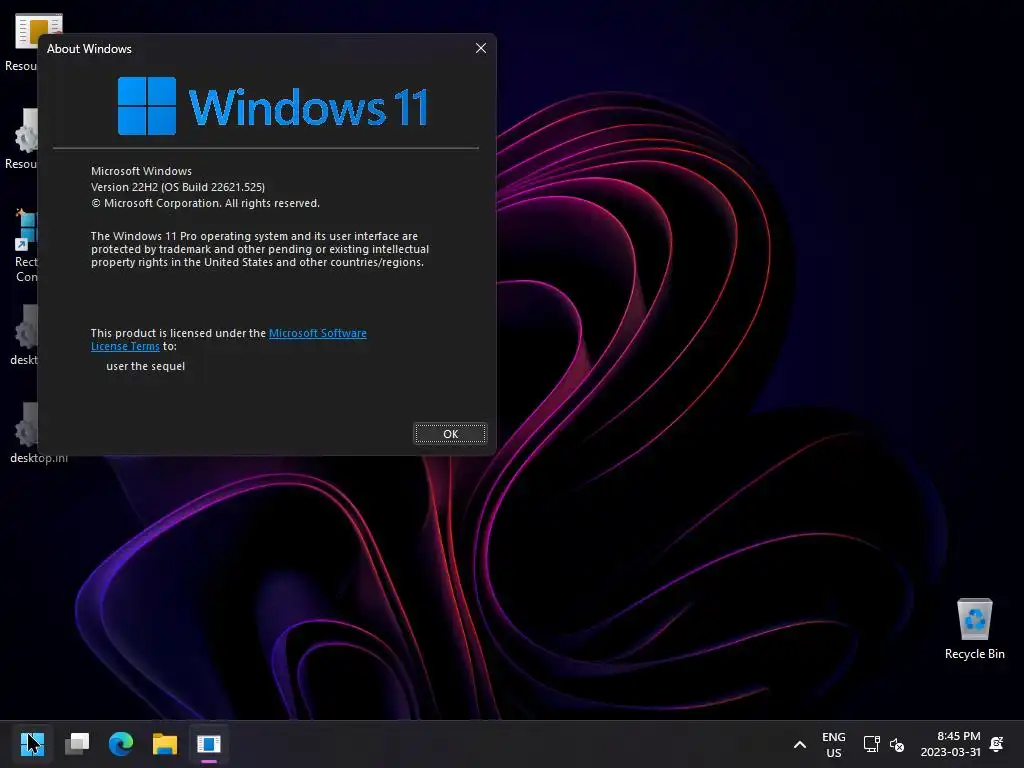Click the 'user the sequel' licensee text
The image size is (1024, 768).
(x=146, y=366)
